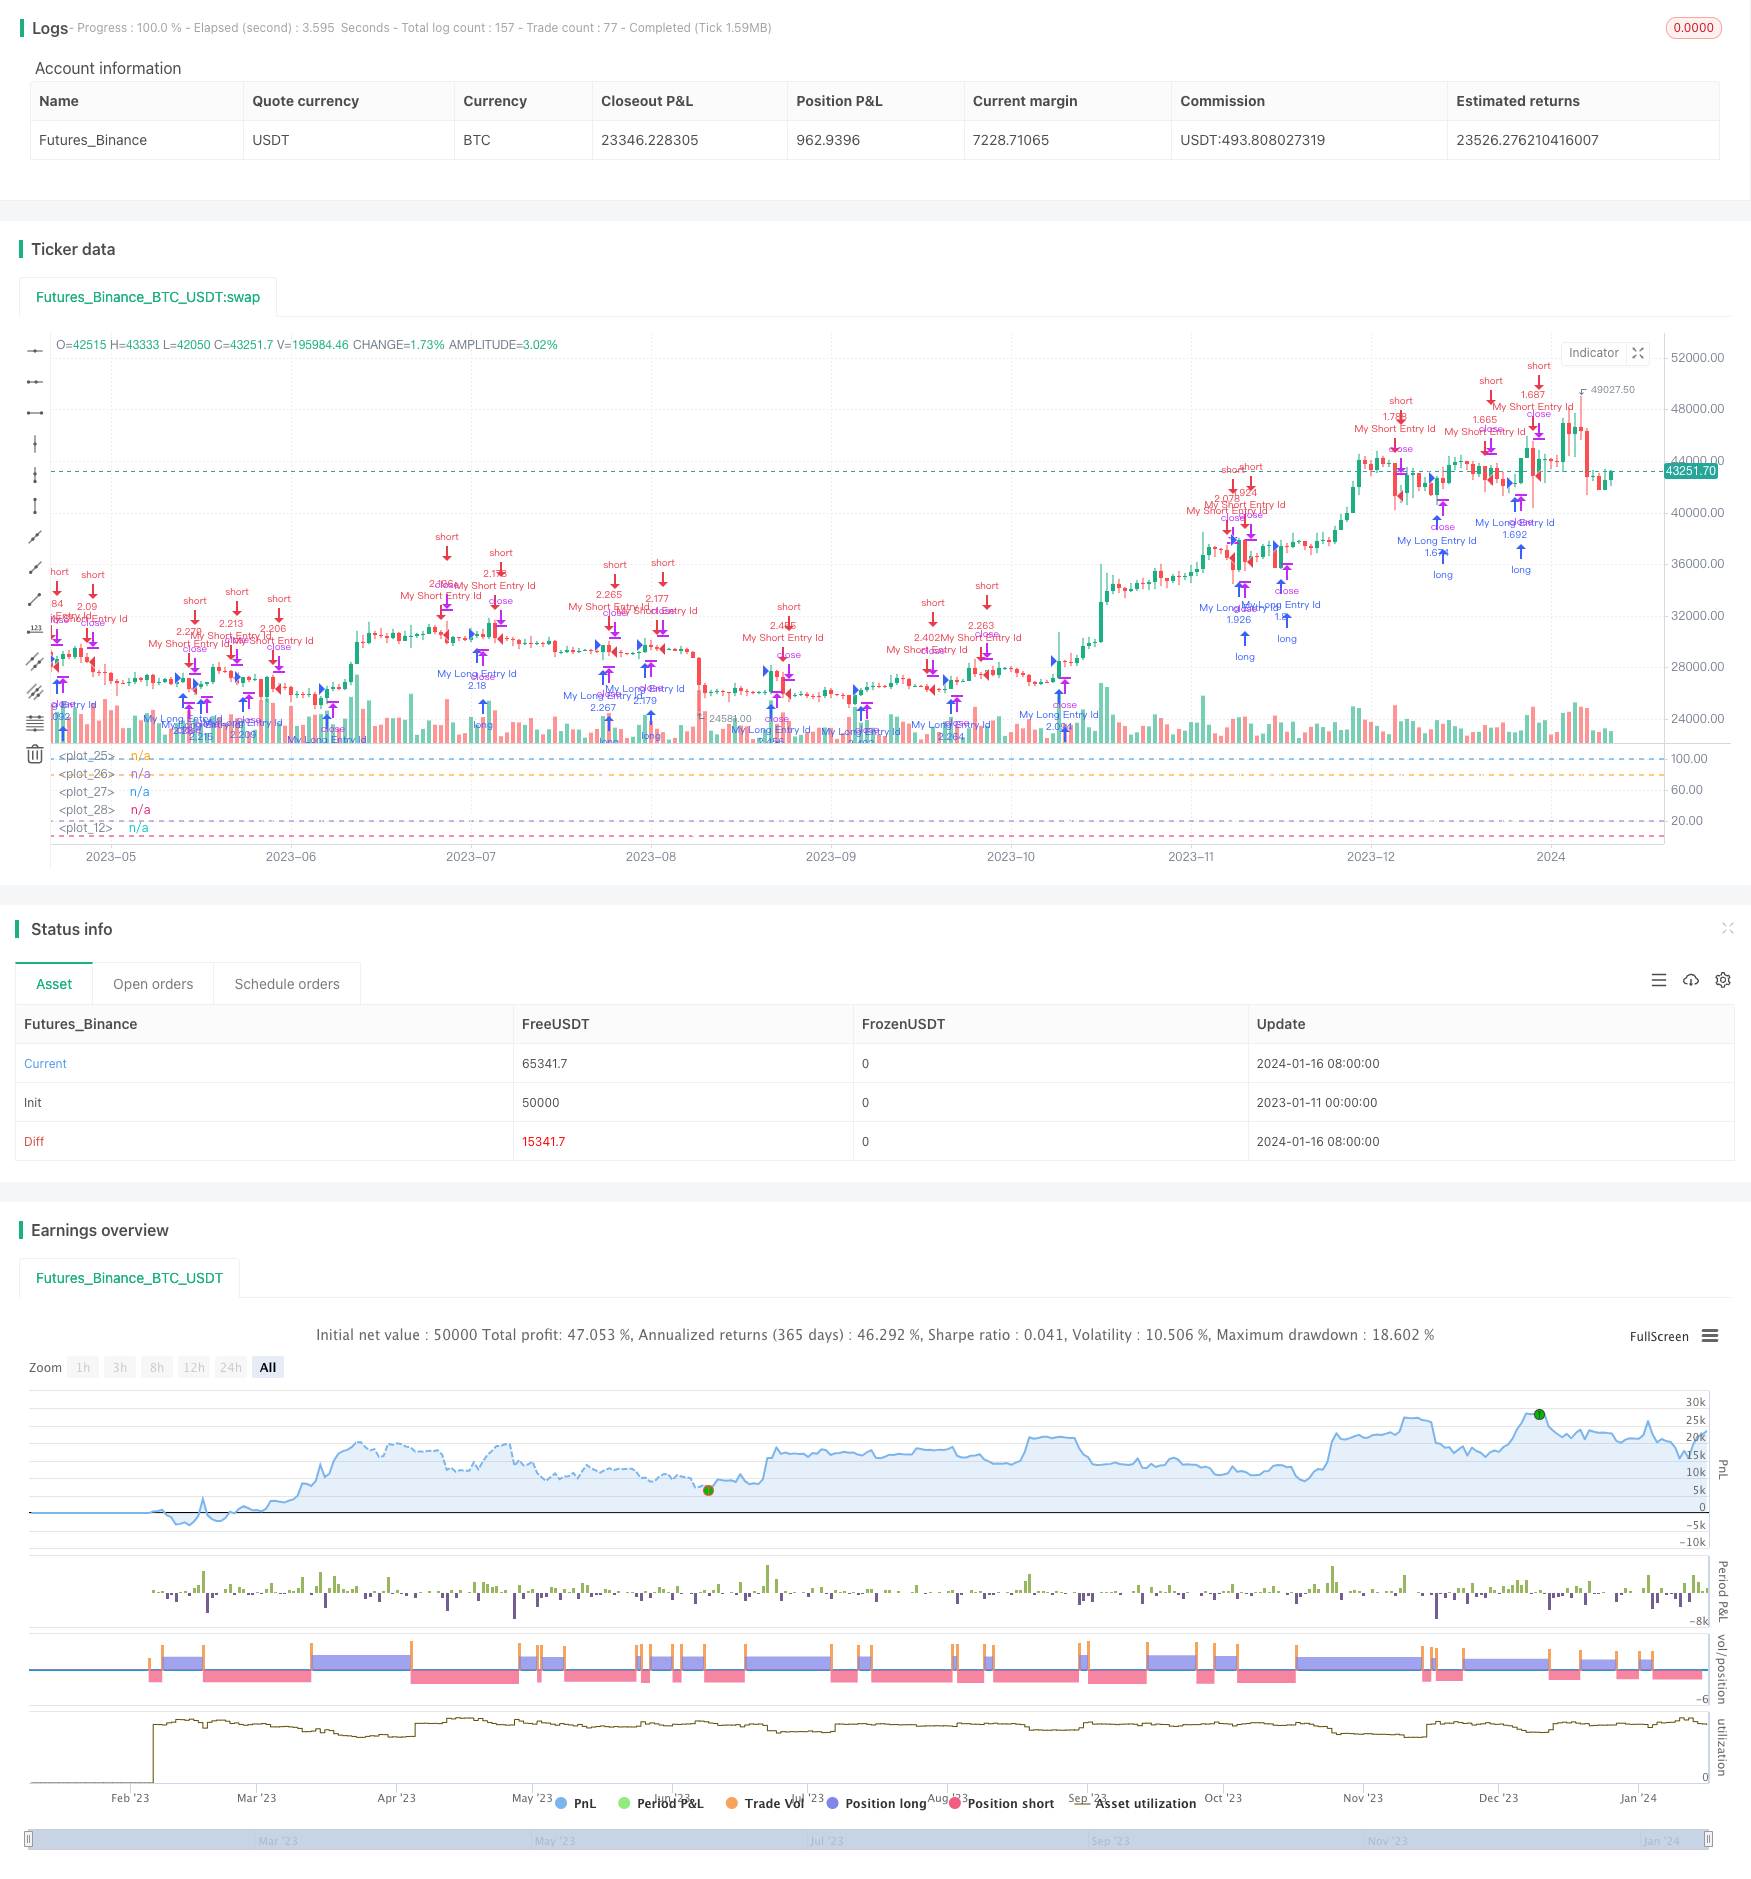Image resolution: width=1751 pixels, height=1879 pixels.
Task: Select the price line 123 tool
Action: (35, 630)
